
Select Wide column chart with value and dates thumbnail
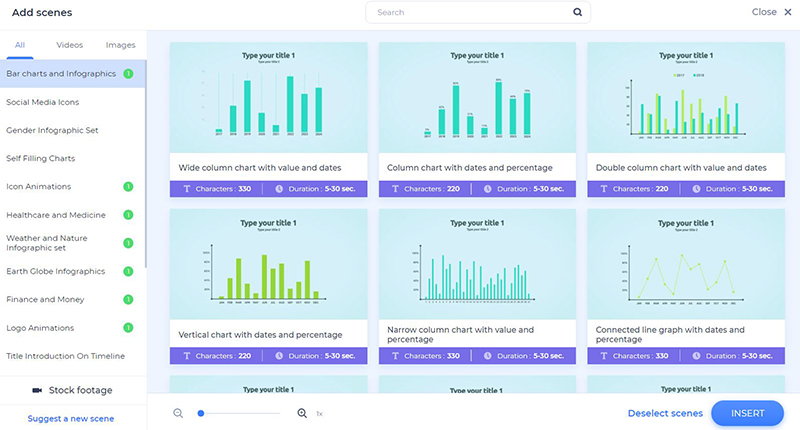point(268,97)
